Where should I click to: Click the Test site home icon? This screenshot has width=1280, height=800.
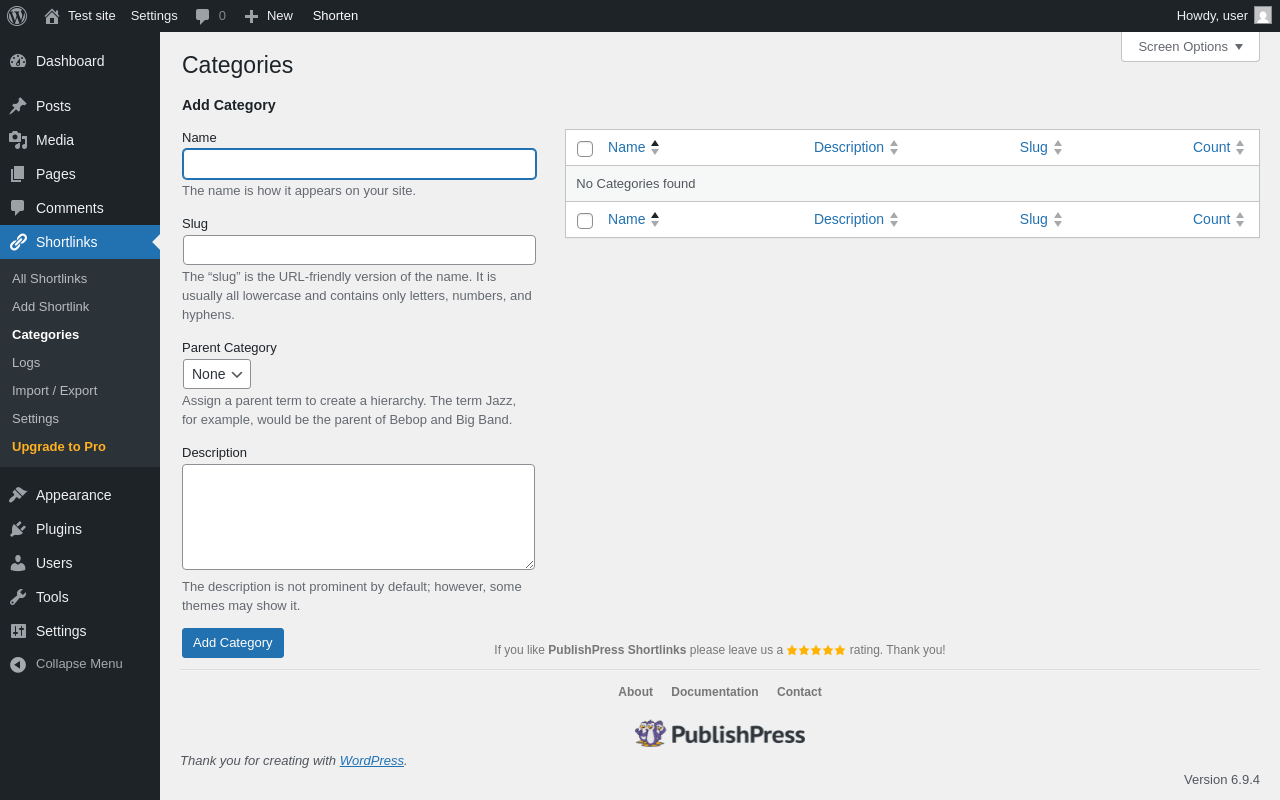[52, 16]
